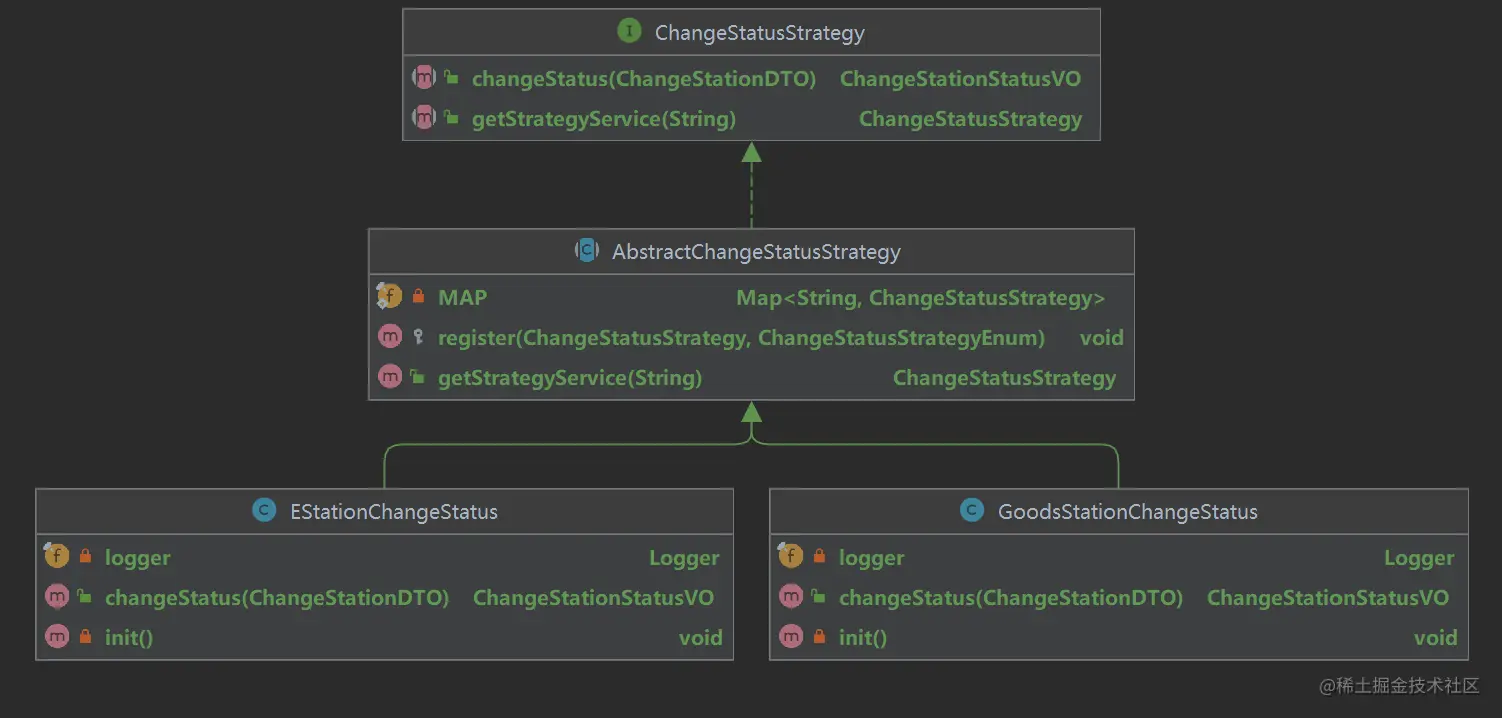Click the method icon of changeStatus in EStationChangeStatus
The height and width of the screenshot is (718, 1502).
(57, 597)
